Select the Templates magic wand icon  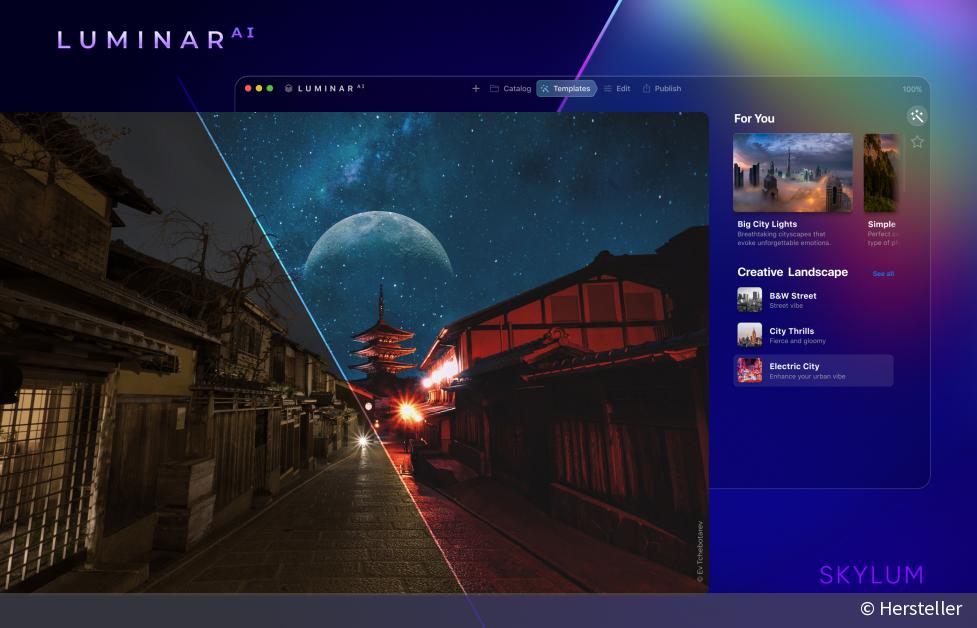pyautogui.click(x=547, y=89)
